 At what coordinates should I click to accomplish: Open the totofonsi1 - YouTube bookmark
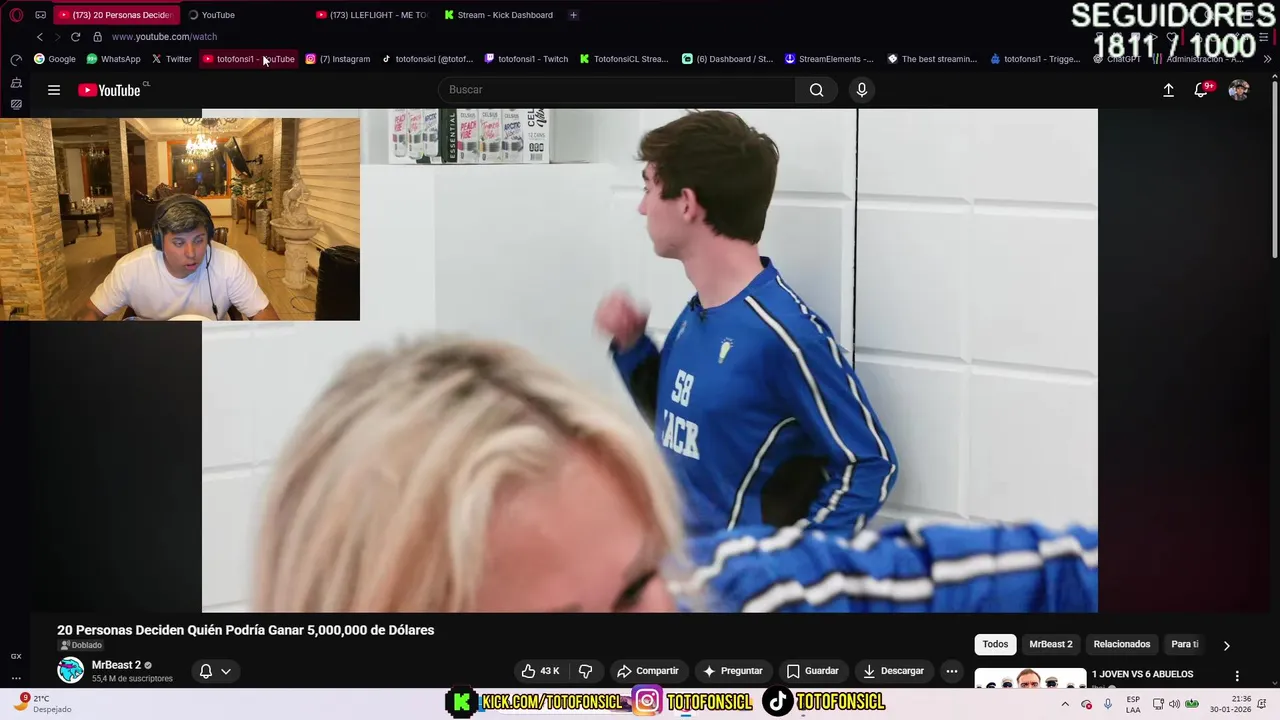(x=249, y=59)
